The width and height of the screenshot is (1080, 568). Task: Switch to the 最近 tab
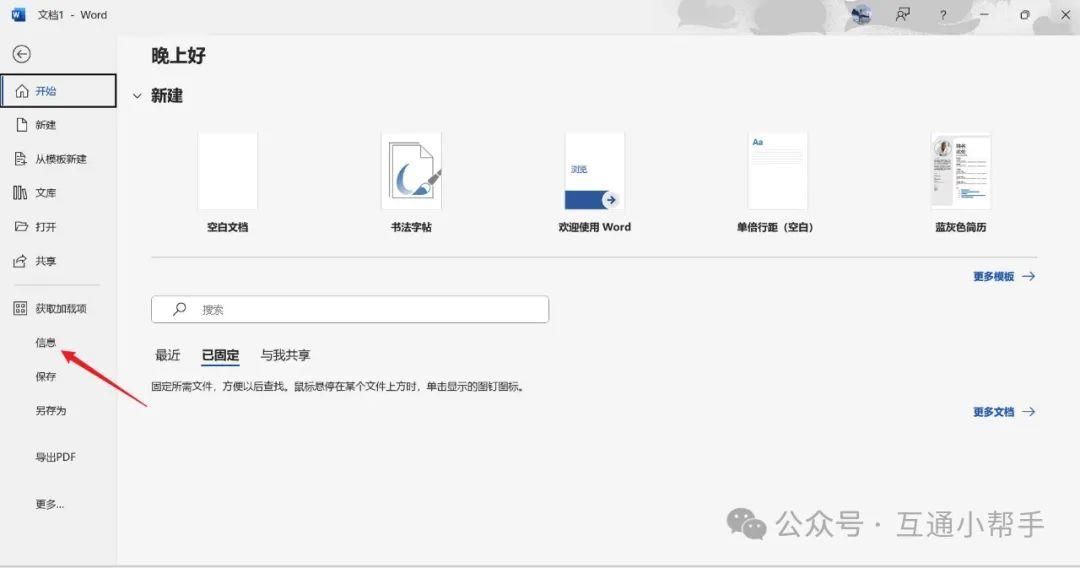(x=167, y=355)
